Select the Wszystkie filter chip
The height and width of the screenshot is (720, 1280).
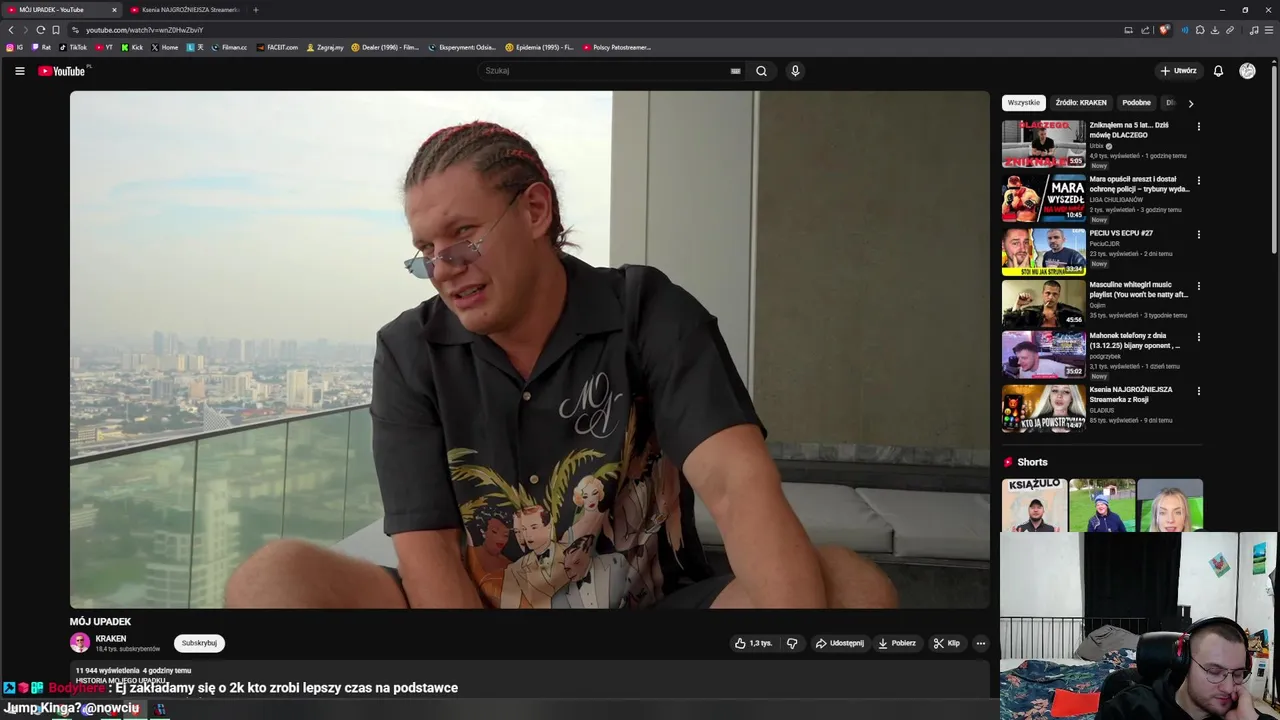click(x=1024, y=102)
